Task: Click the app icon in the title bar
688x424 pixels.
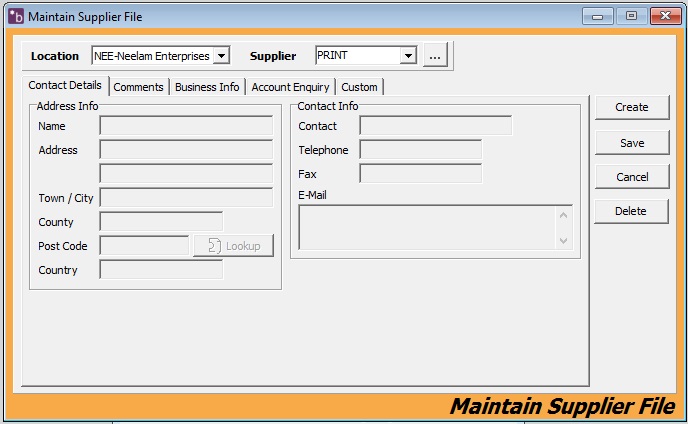Action: click(x=16, y=17)
